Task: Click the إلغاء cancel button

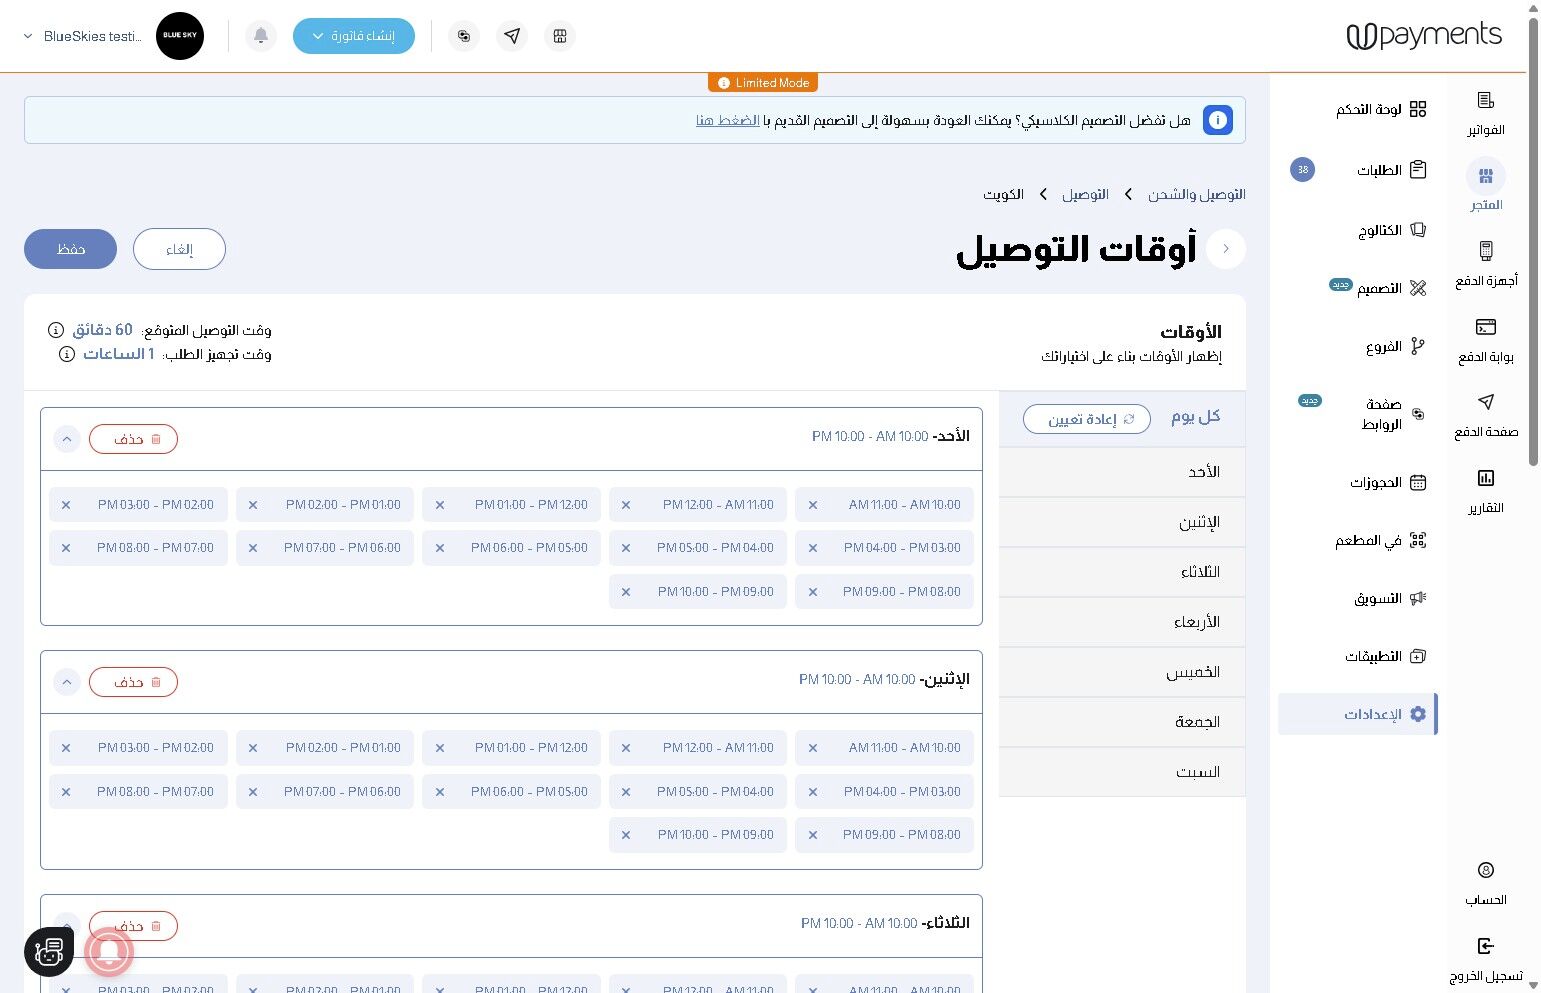Action: coord(179,249)
